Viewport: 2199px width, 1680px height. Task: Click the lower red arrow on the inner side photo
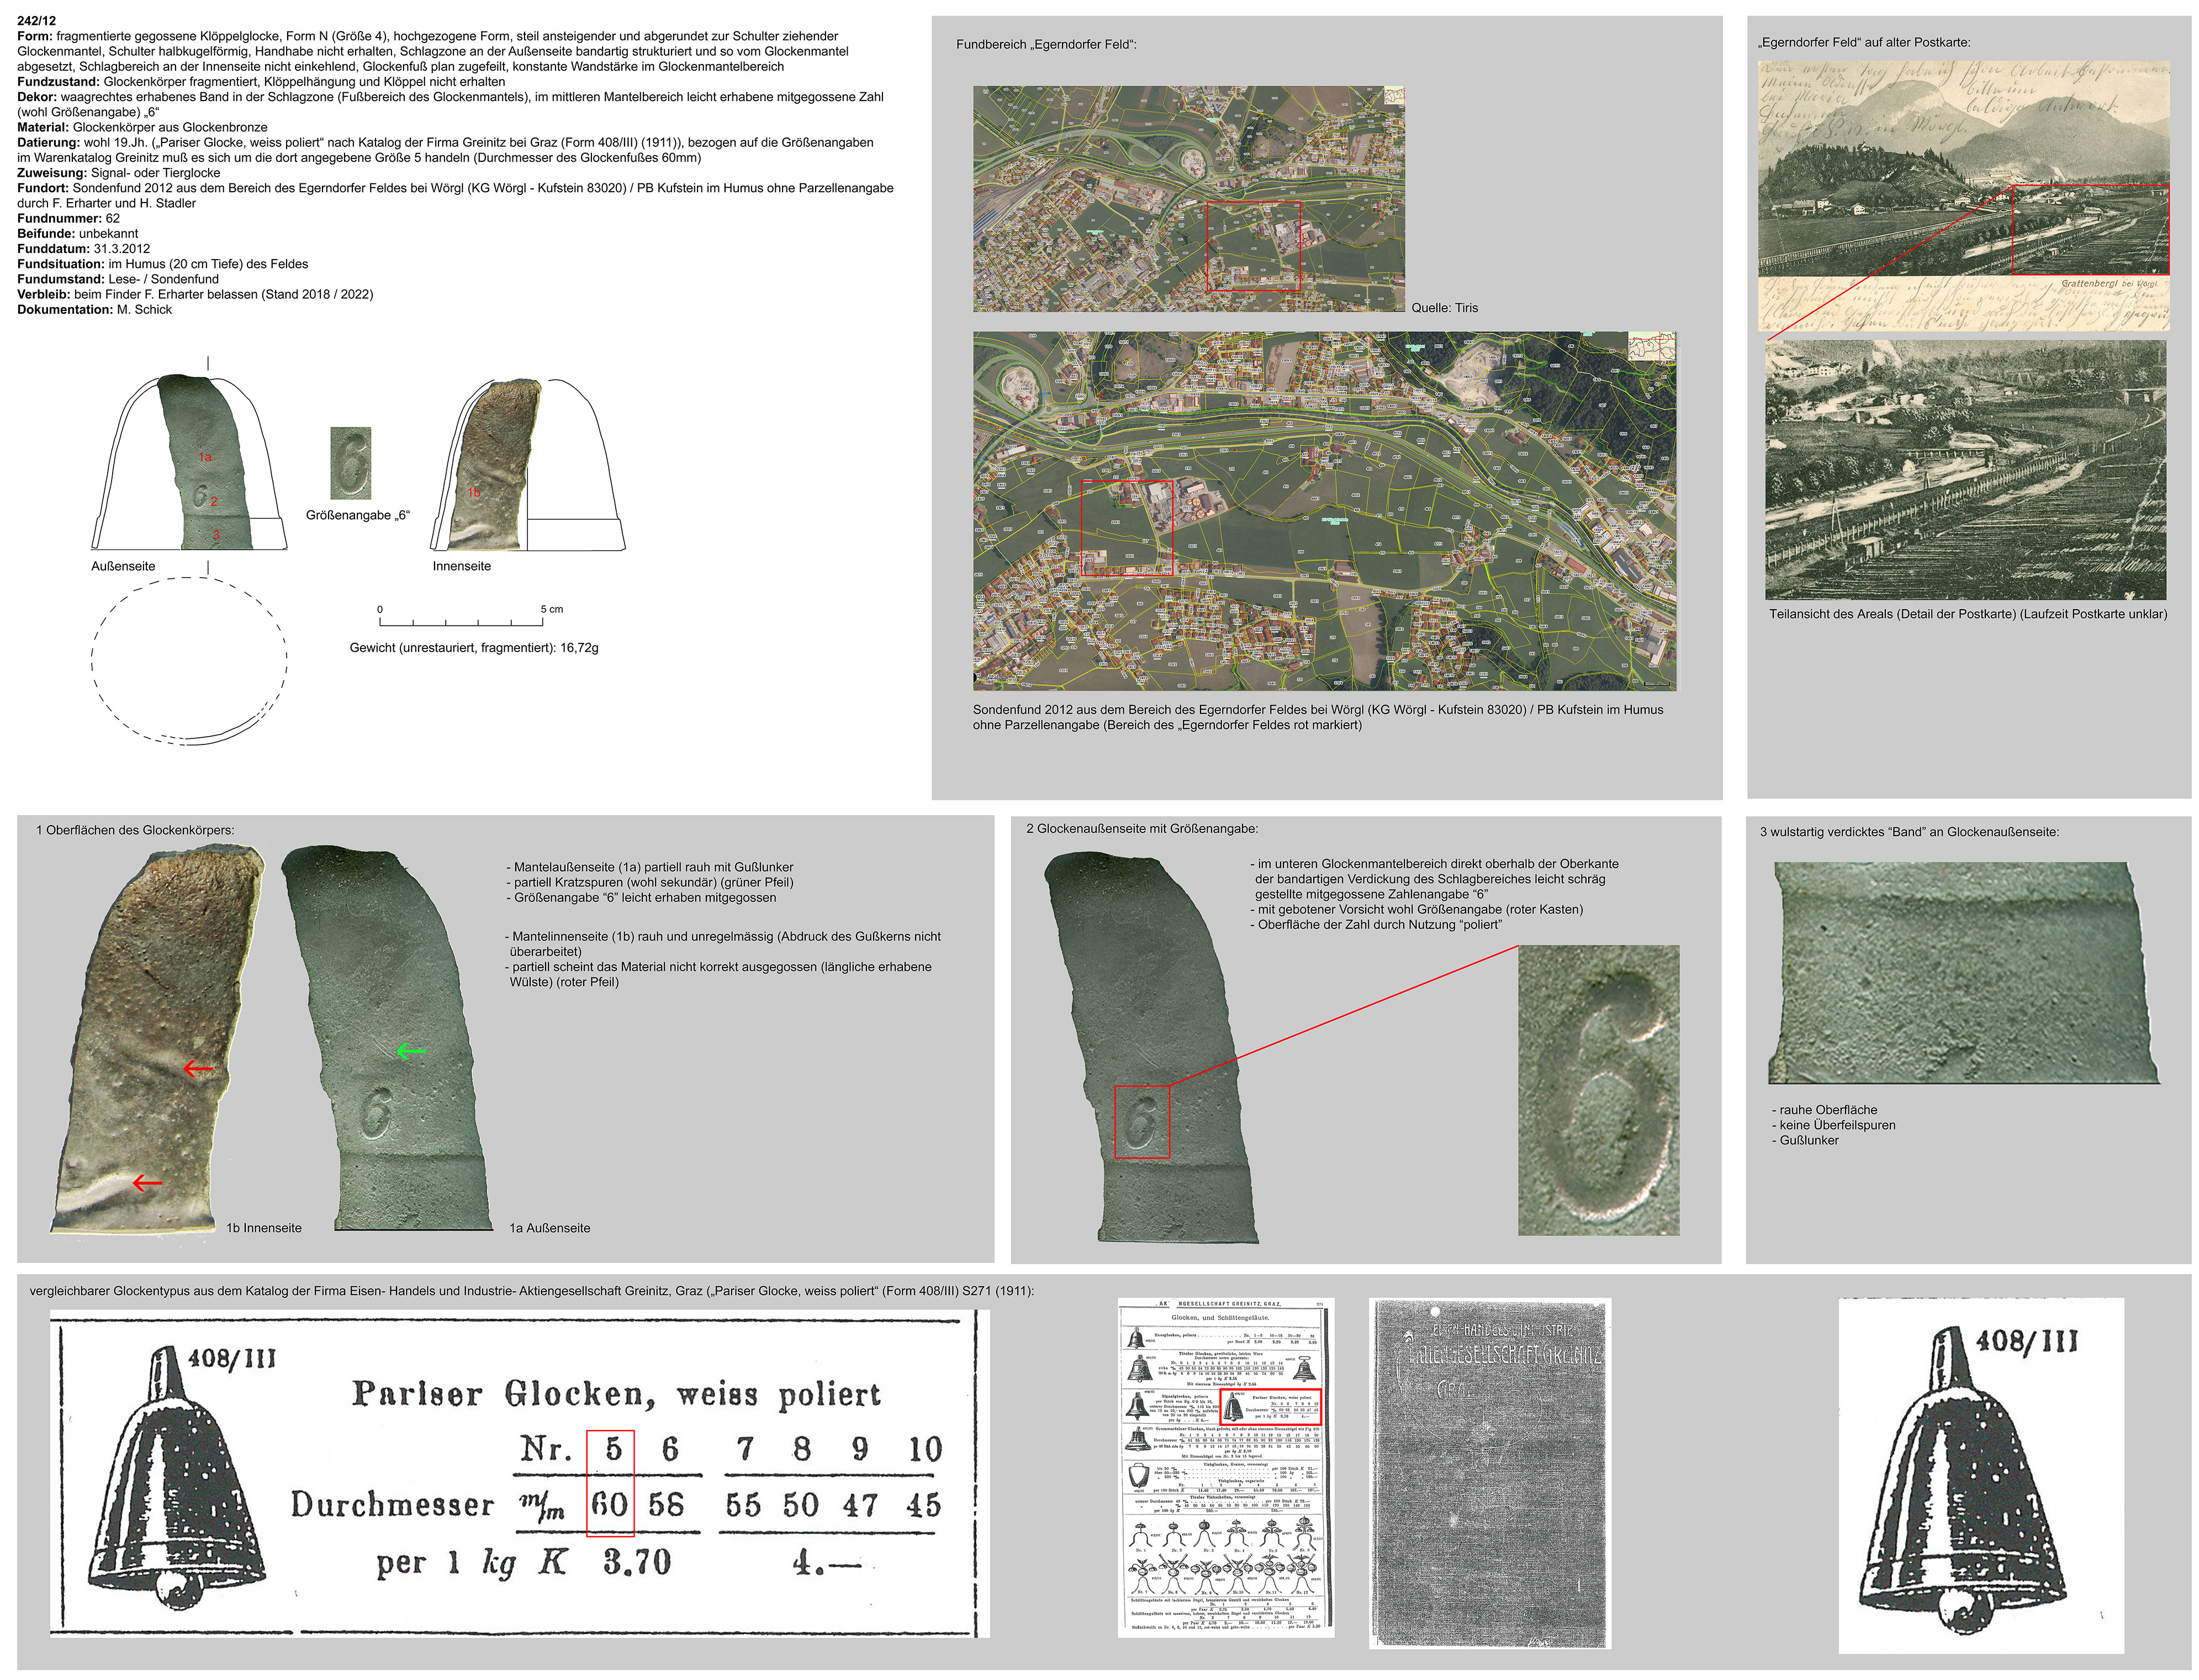point(147,1183)
